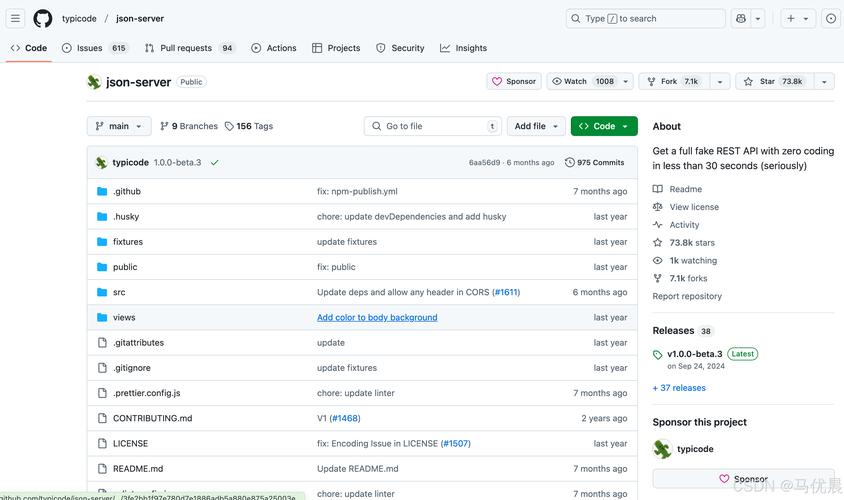Image resolution: width=844 pixels, height=500 pixels.
Task: Open the green Code dropdown
Action: pyautogui.click(x=604, y=126)
